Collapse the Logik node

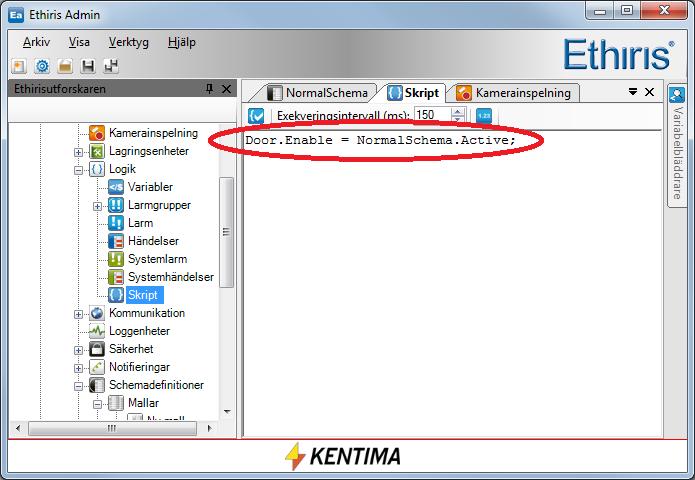point(78,170)
